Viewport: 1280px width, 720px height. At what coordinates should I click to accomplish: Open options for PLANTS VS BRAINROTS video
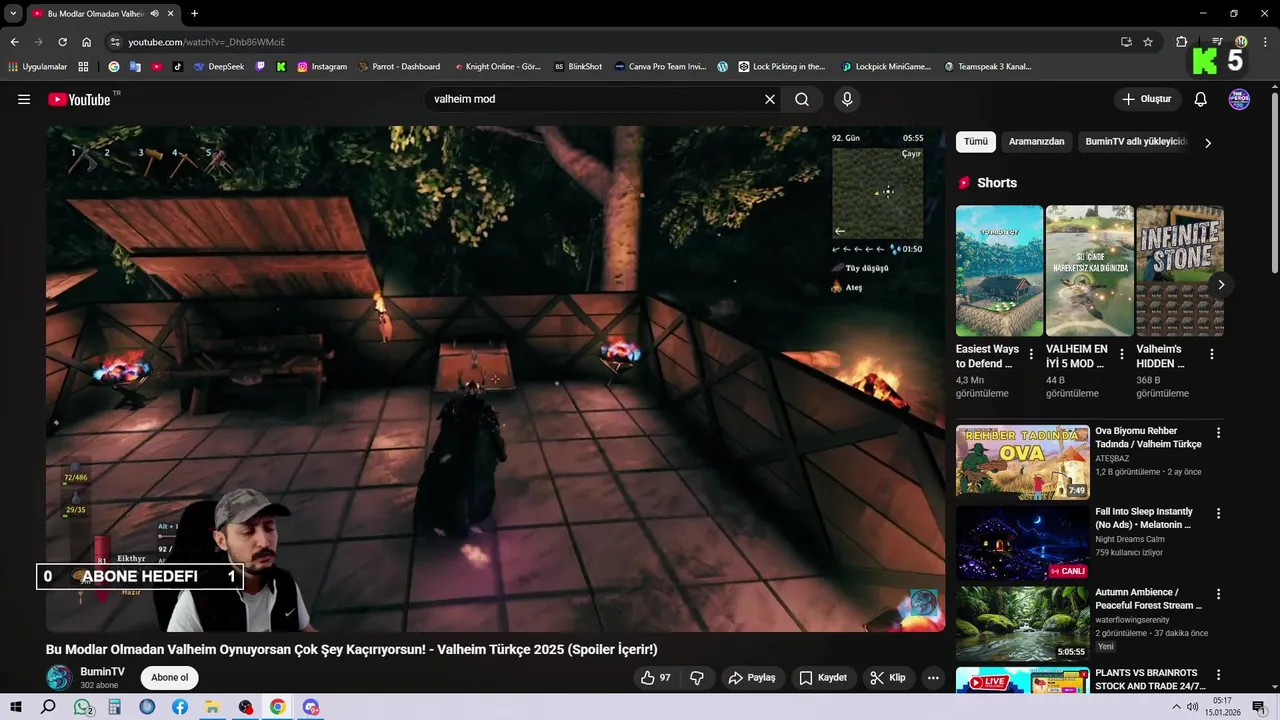pyautogui.click(x=1218, y=675)
